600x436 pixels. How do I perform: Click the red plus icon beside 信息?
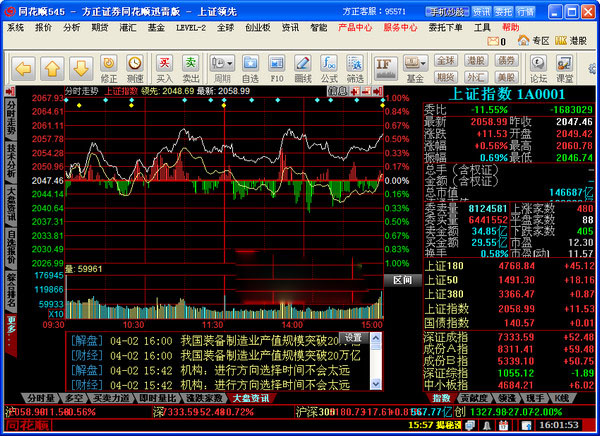click(355, 91)
